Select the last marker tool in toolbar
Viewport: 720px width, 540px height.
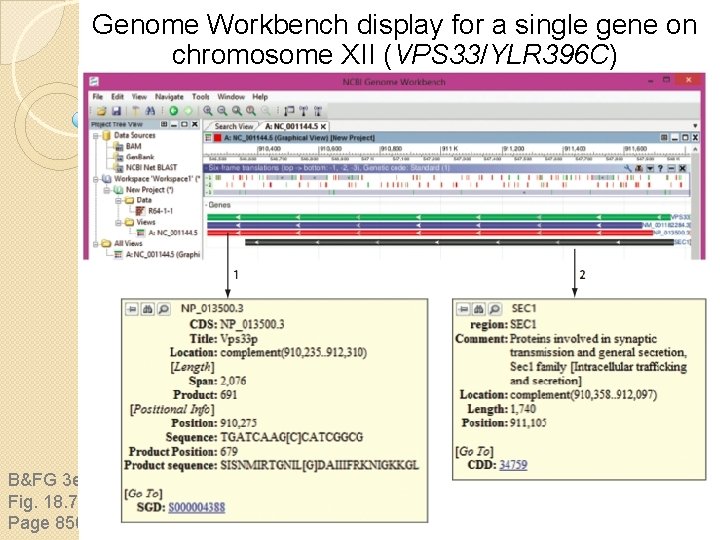[x=318, y=111]
